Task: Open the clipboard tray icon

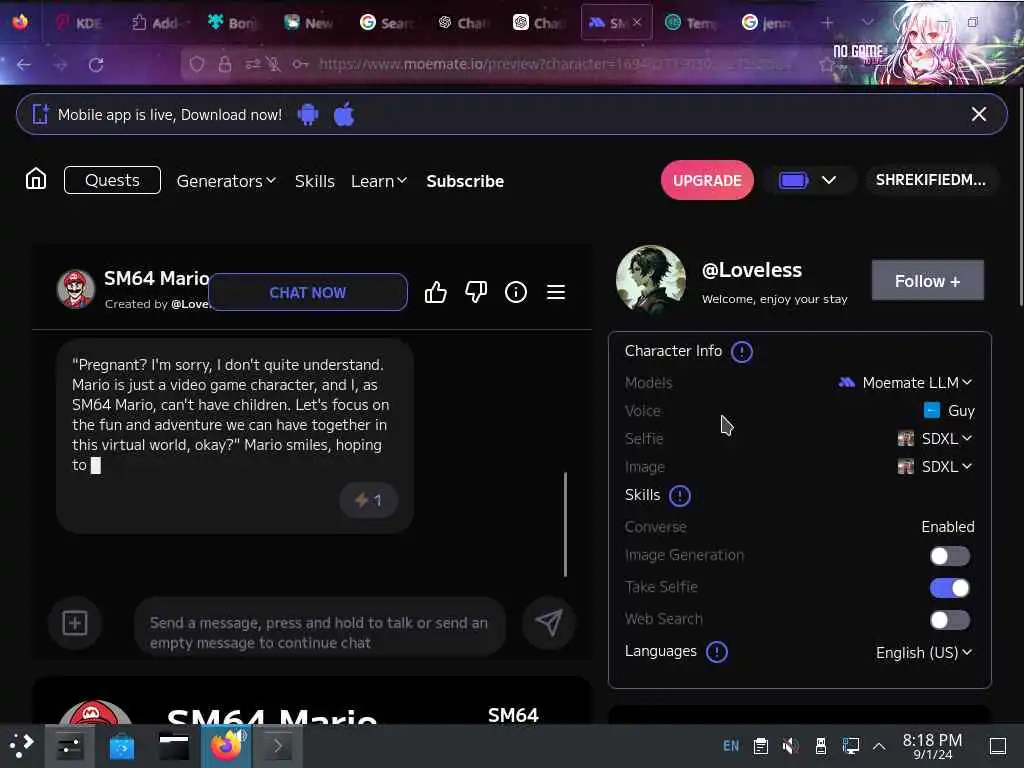Action: 760,746
